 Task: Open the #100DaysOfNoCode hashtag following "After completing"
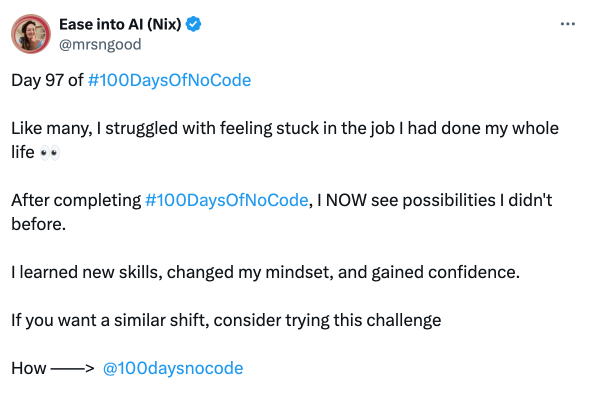tap(227, 200)
